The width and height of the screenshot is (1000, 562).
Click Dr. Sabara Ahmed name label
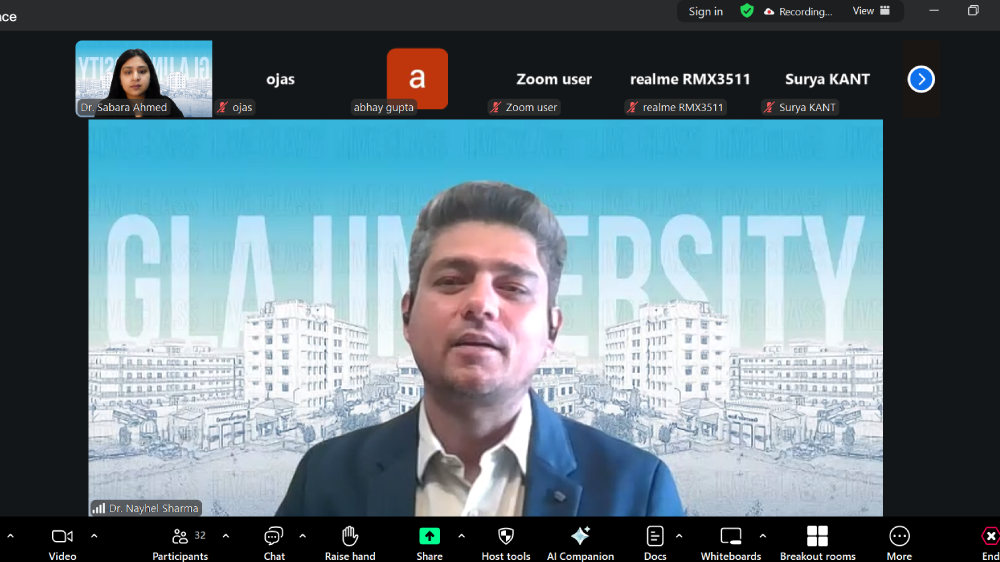[124, 107]
